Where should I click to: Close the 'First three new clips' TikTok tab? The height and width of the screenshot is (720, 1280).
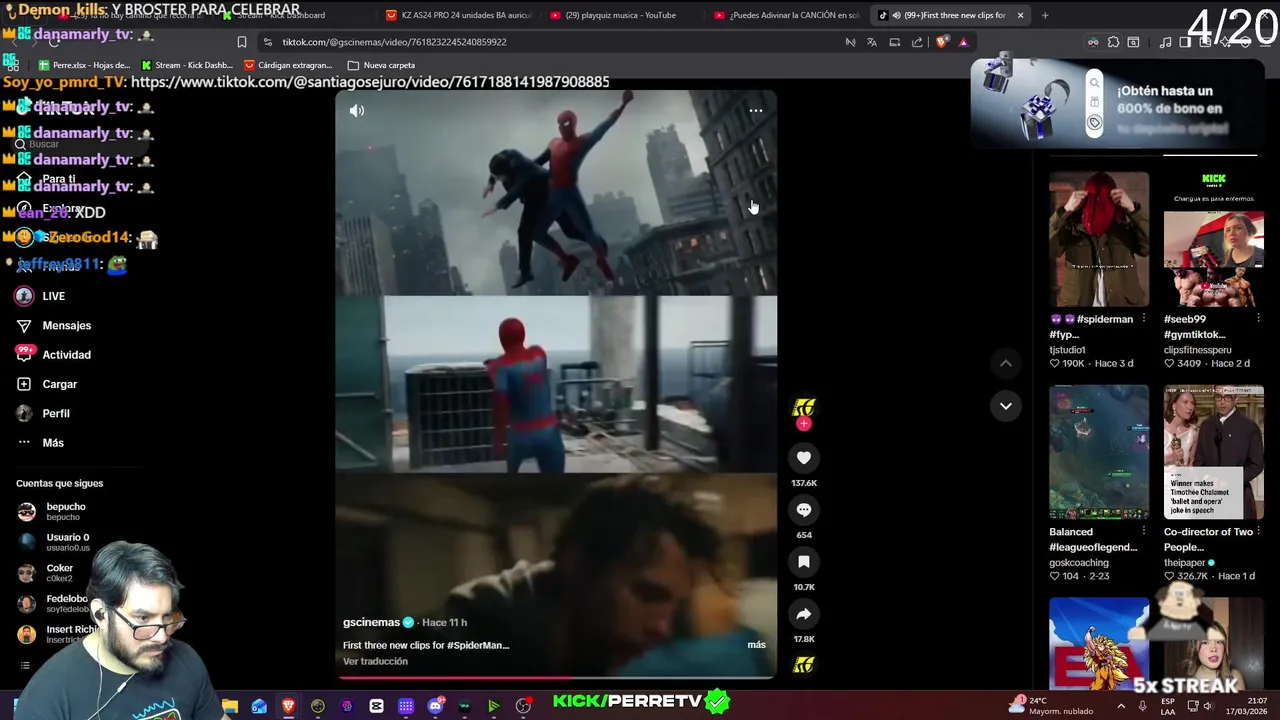click(x=1020, y=15)
